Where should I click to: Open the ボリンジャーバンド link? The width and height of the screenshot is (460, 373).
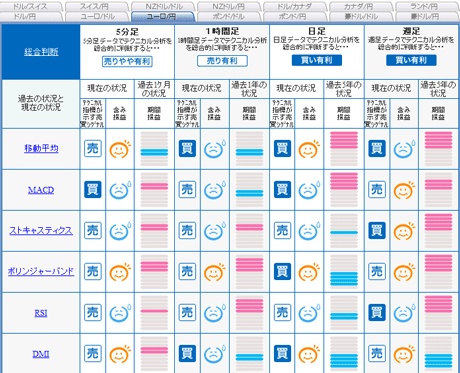coord(41,271)
